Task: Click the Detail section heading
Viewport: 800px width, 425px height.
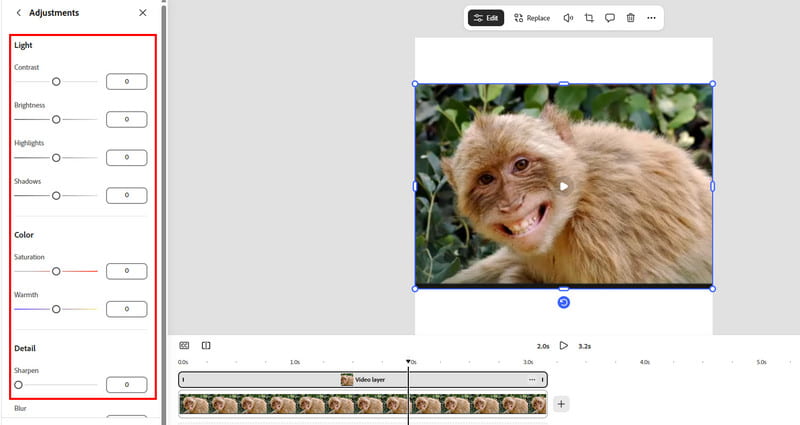Action: tap(25, 348)
